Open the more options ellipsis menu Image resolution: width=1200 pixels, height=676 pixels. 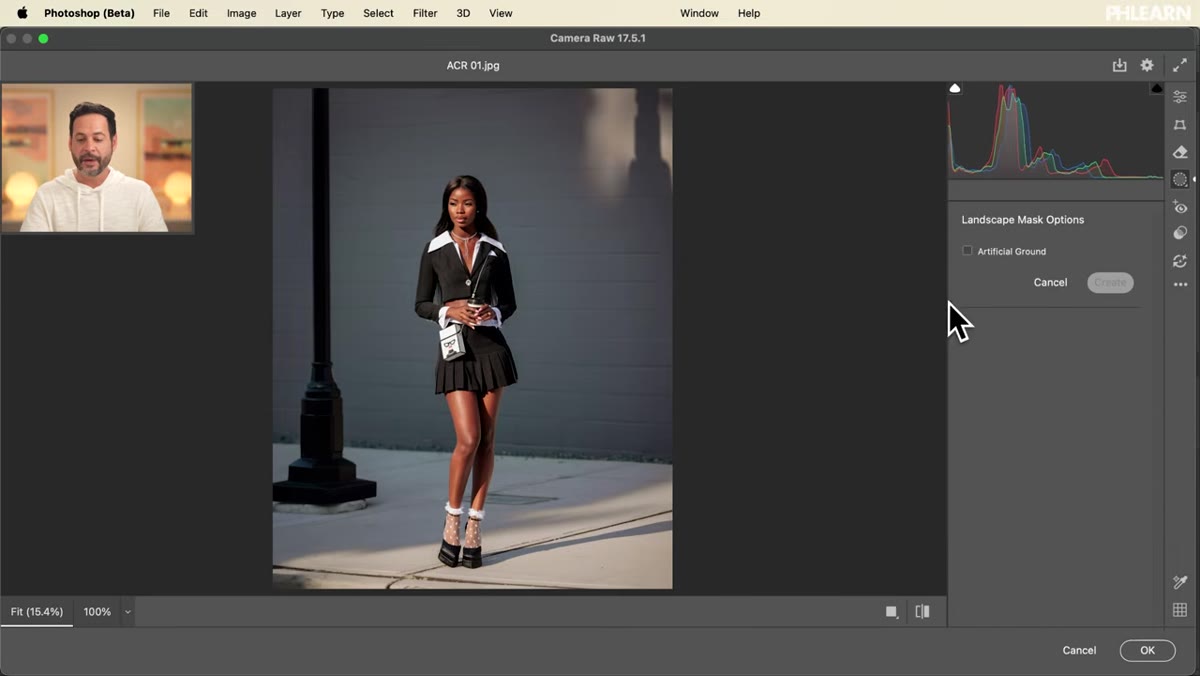(x=1180, y=285)
